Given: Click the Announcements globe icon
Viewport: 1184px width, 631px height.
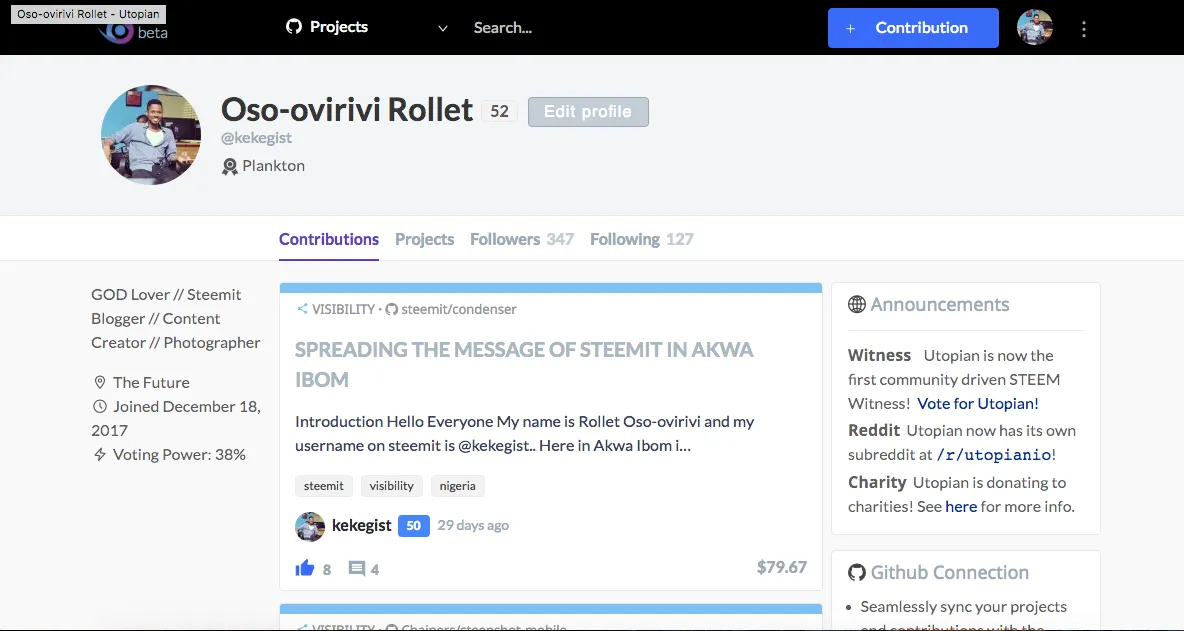Looking at the screenshot, I should pos(856,304).
